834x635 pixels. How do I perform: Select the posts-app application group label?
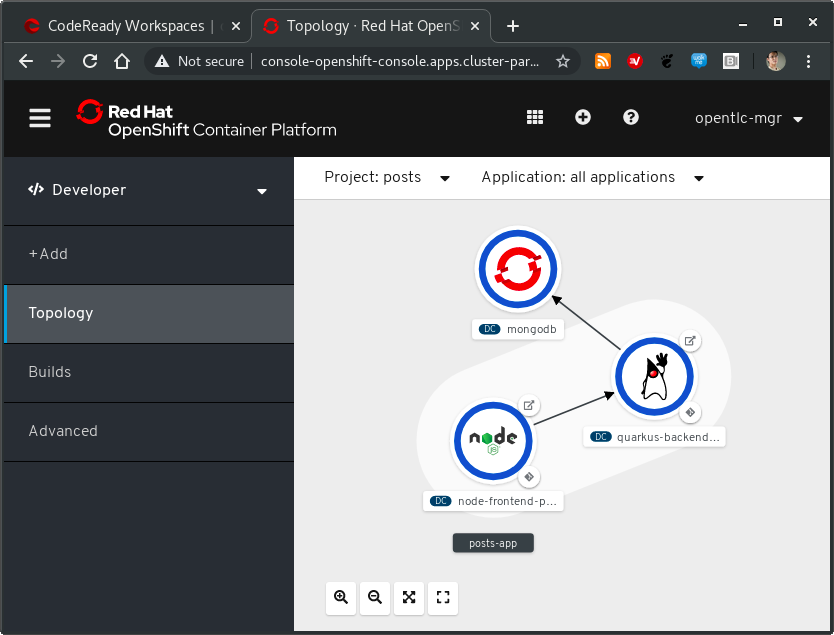click(x=493, y=543)
